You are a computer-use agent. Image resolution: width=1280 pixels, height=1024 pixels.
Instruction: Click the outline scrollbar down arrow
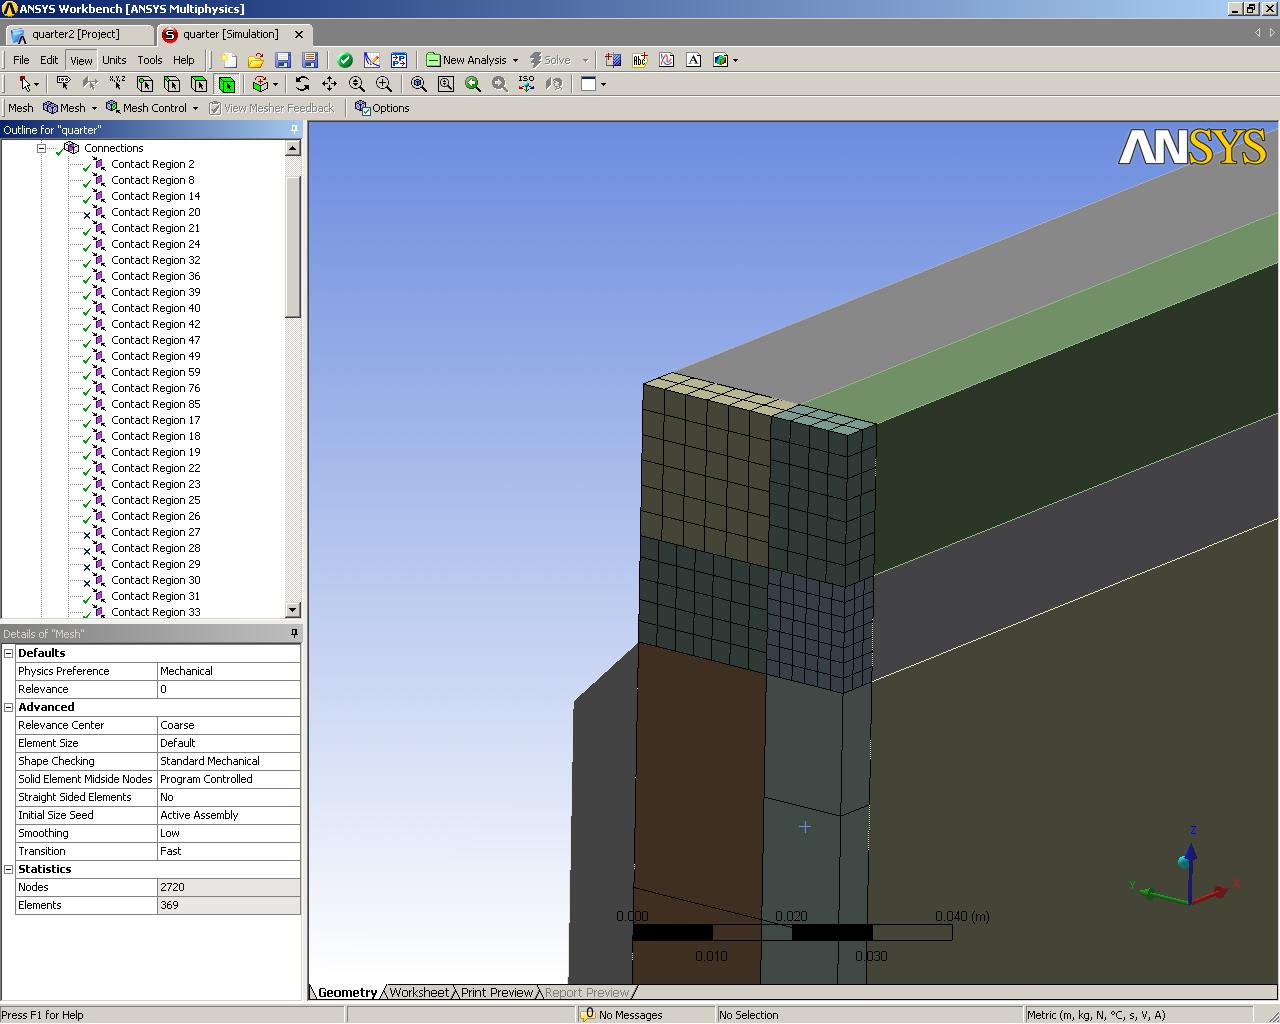(x=293, y=610)
